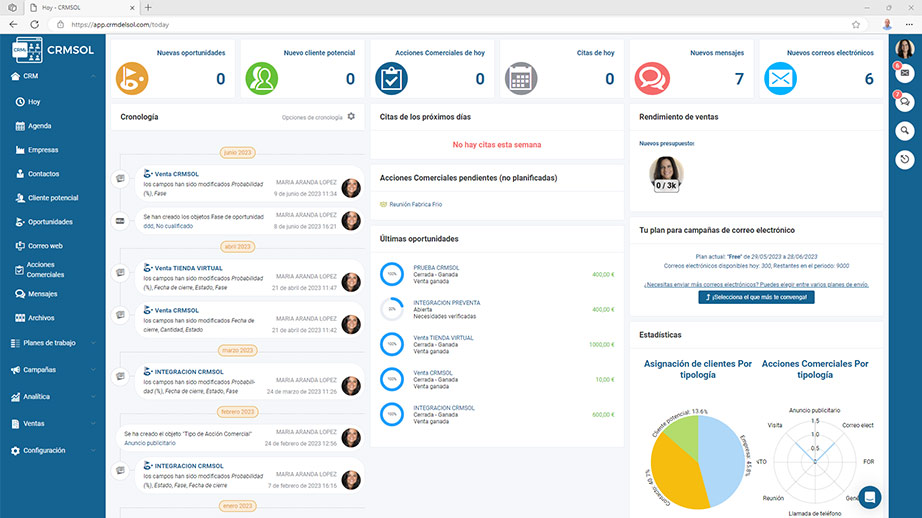
Task: Go to Oportunidades in the sidebar
Action: click(x=50, y=222)
